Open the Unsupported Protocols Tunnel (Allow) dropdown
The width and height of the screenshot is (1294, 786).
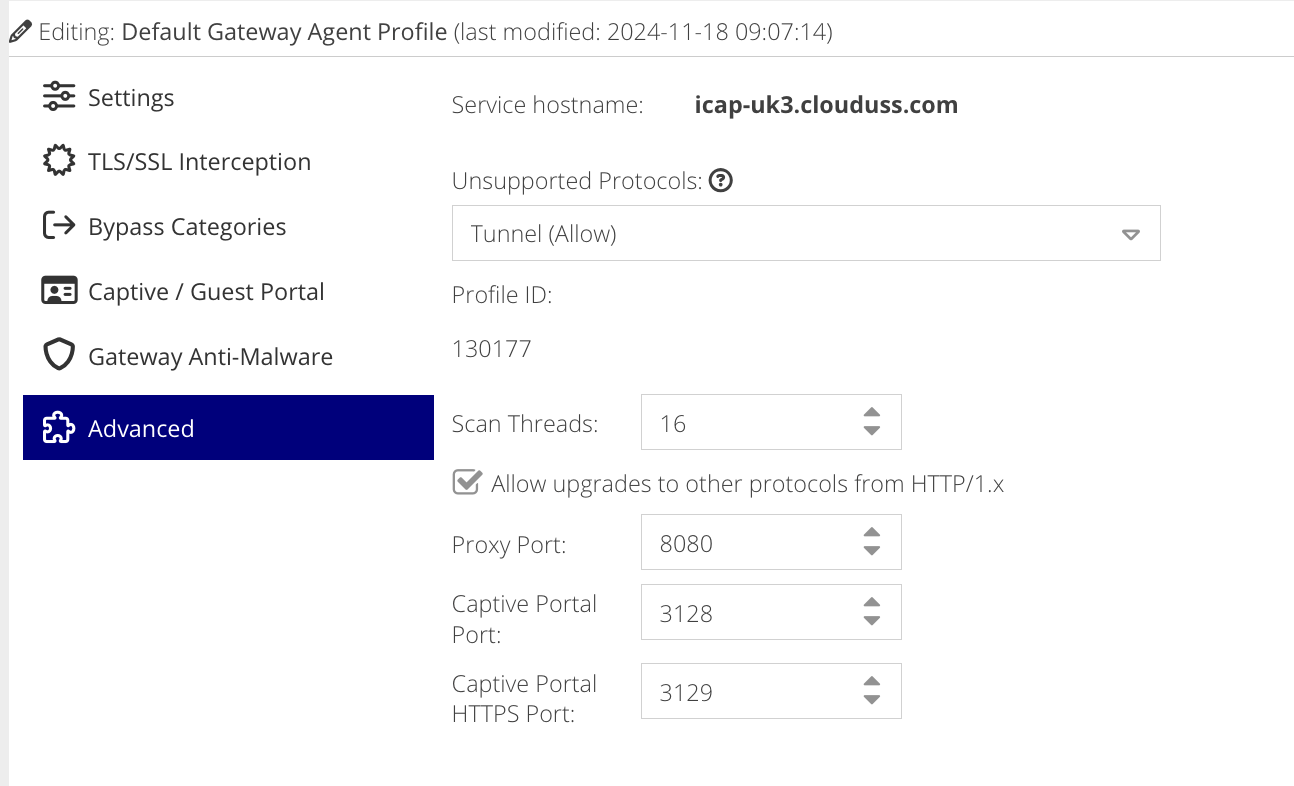806,234
